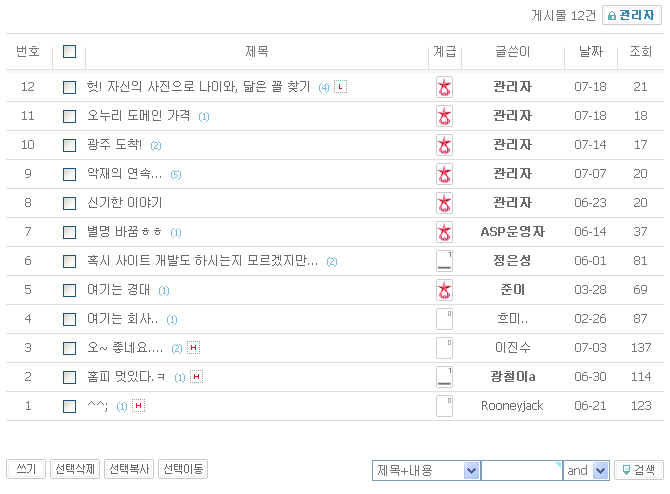670x494 pixels.
Task: Check the box for post 2
Action: (69, 377)
